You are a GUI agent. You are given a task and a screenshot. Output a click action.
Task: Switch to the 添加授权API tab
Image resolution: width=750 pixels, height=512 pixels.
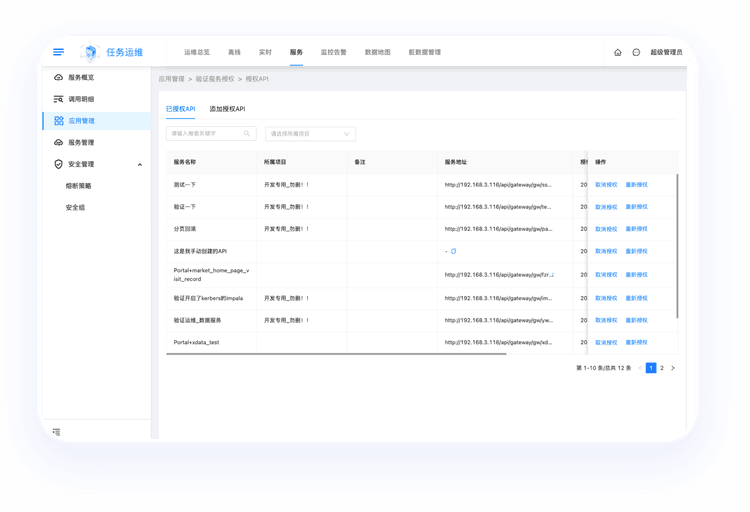(x=227, y=108)
